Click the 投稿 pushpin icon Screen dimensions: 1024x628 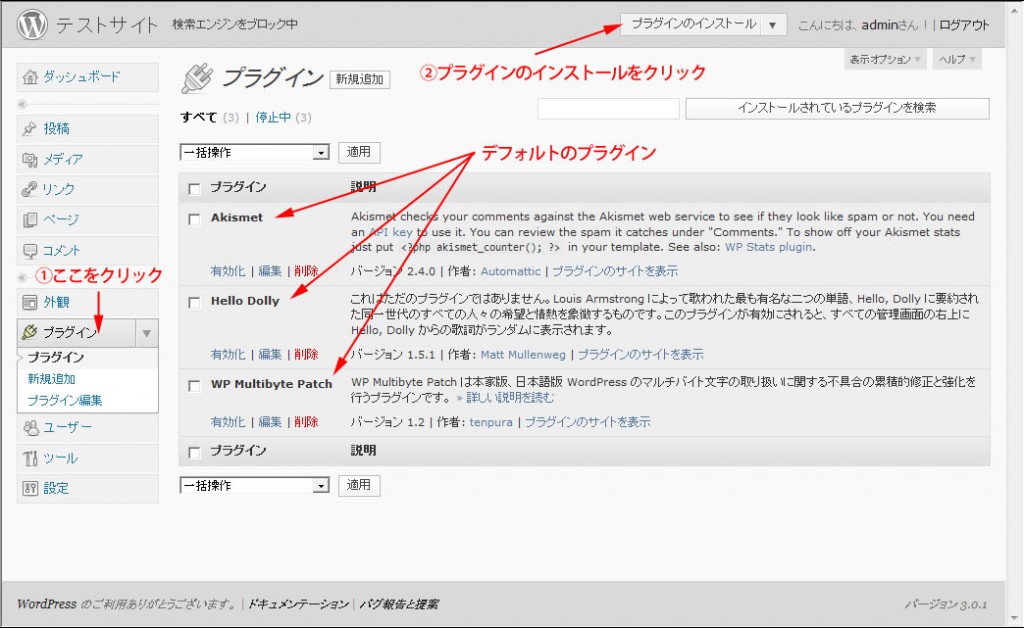pos(30,129)
